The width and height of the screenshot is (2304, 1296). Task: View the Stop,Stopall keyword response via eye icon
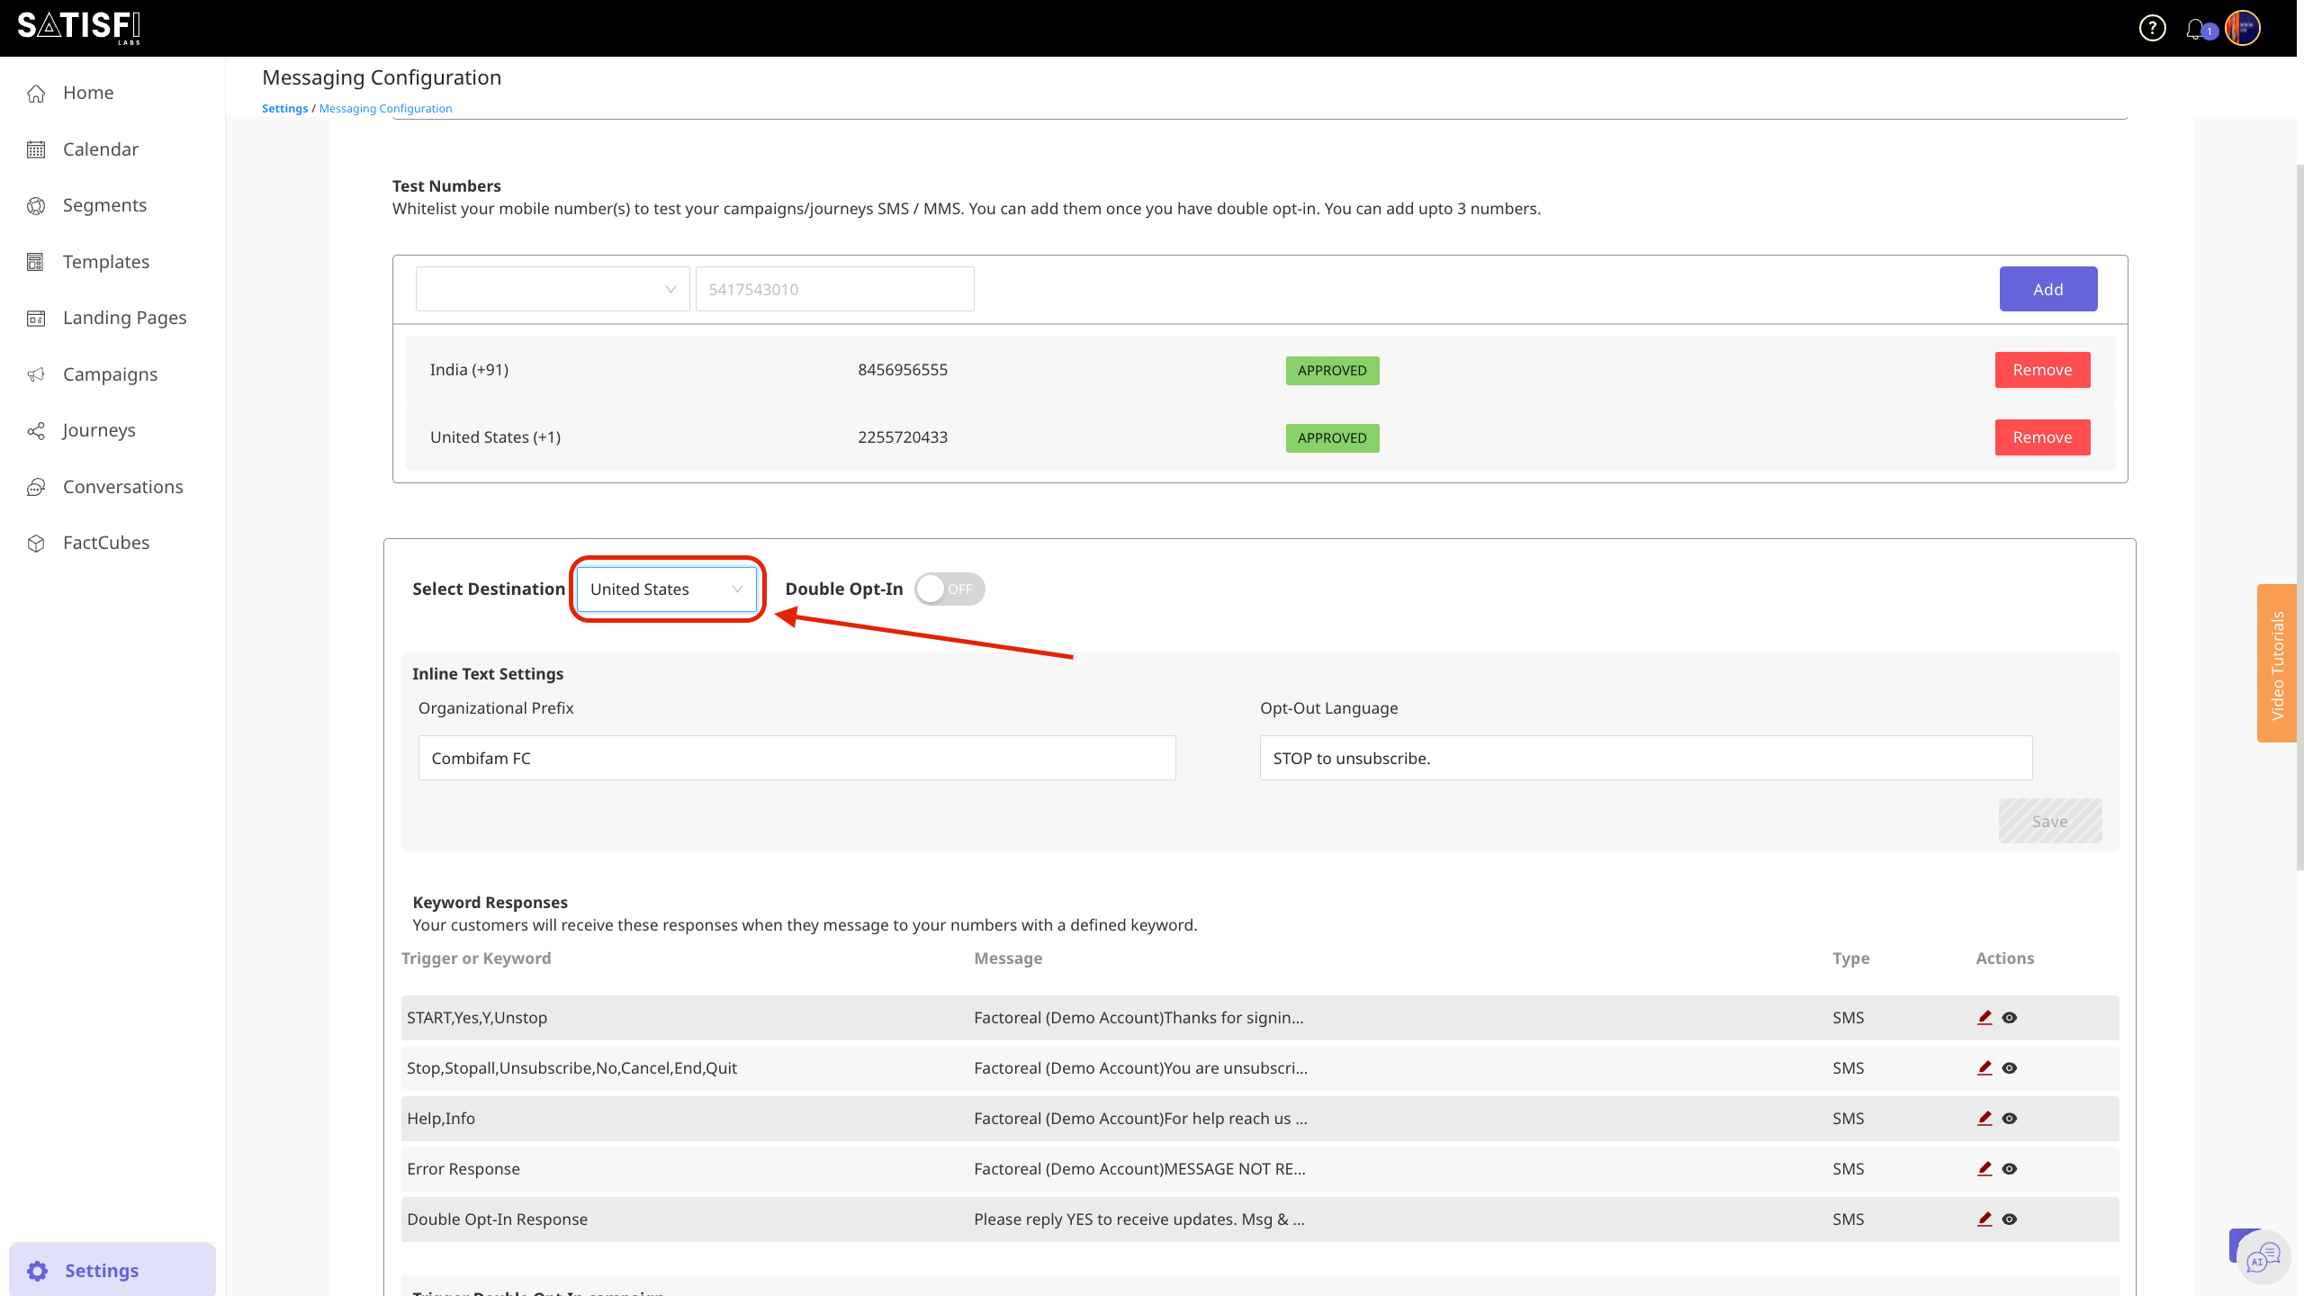(2009, 1068)
